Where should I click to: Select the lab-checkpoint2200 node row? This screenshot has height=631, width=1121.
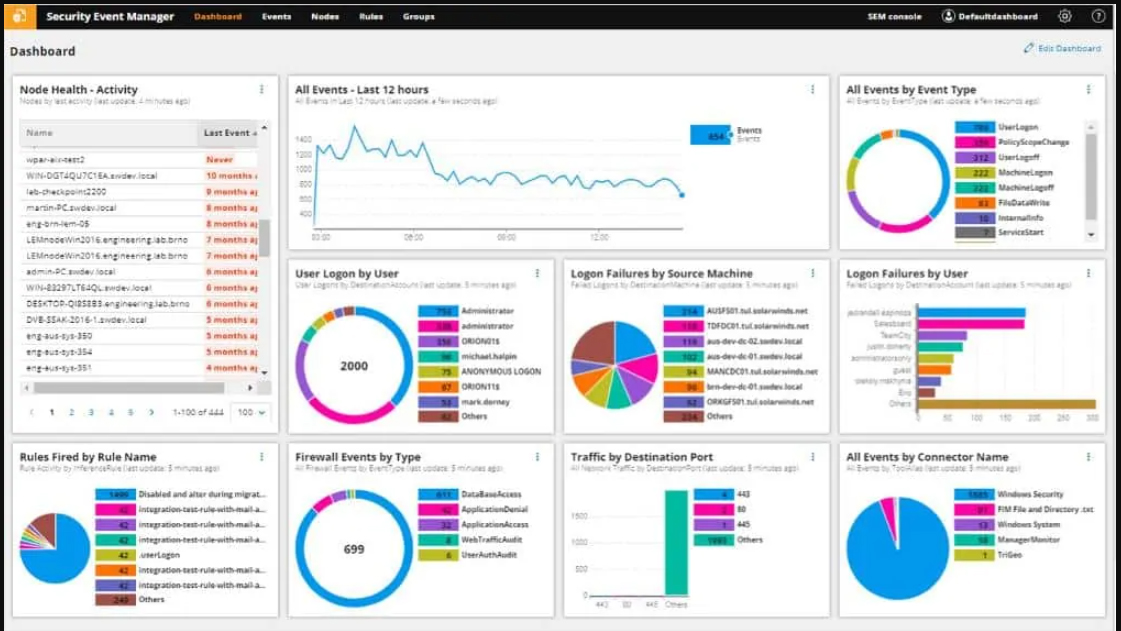click(139, 192)
